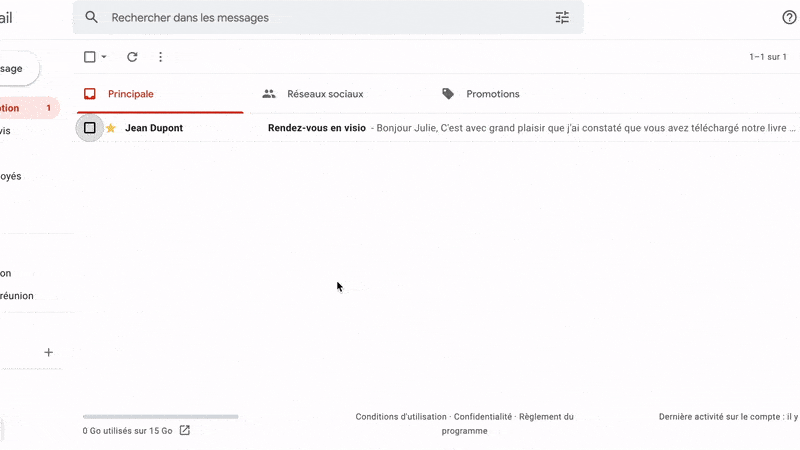Toggle the star on the Jean Dupont email
The height and width of the screenshot is (450, 800).
pyautogui.click(x=111, y=128)
